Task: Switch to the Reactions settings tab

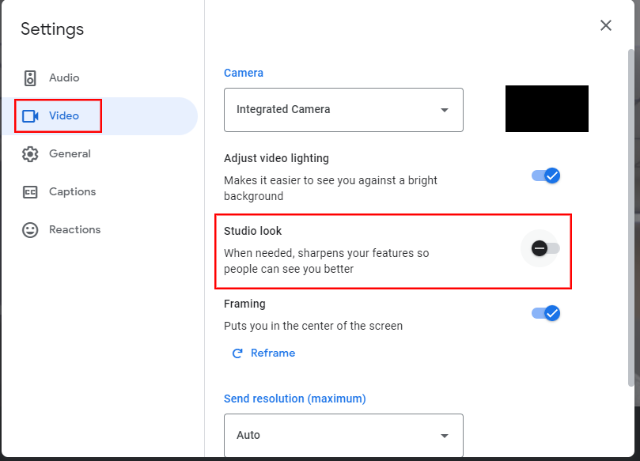Action: [x=100, y=230]
